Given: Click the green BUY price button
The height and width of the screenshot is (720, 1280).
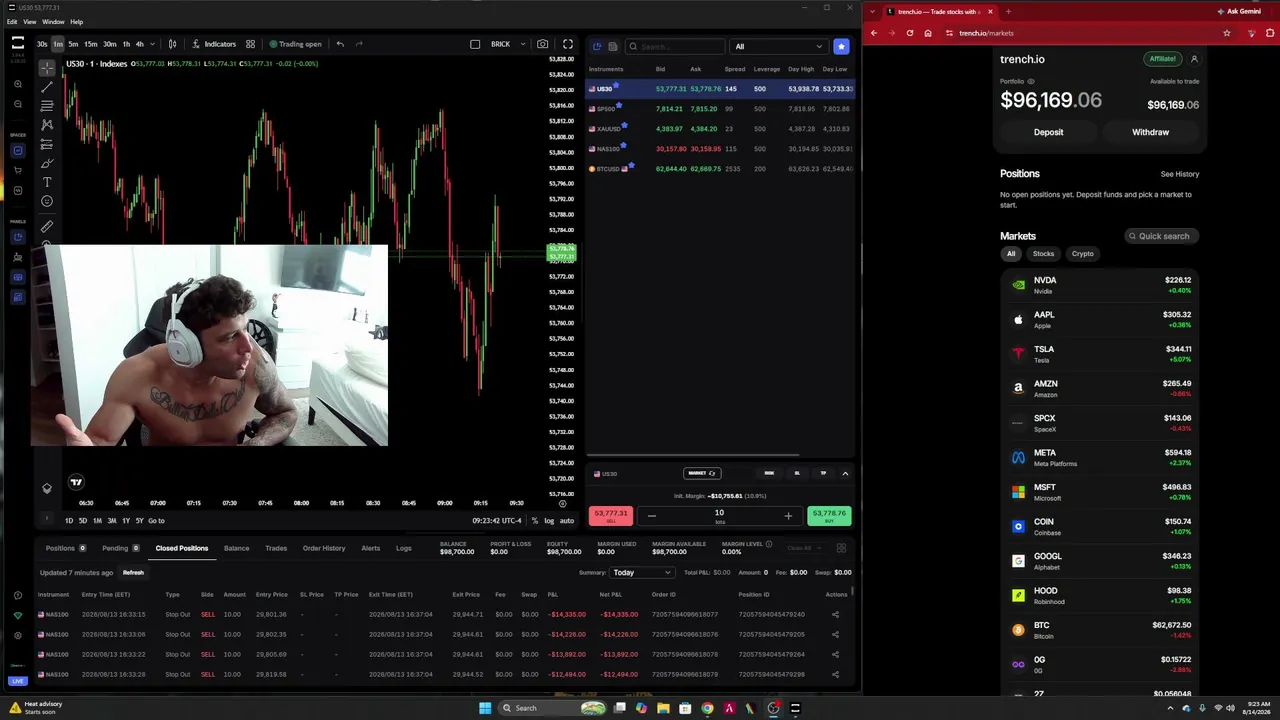Looking at the screenshot, I should [829, 516].
